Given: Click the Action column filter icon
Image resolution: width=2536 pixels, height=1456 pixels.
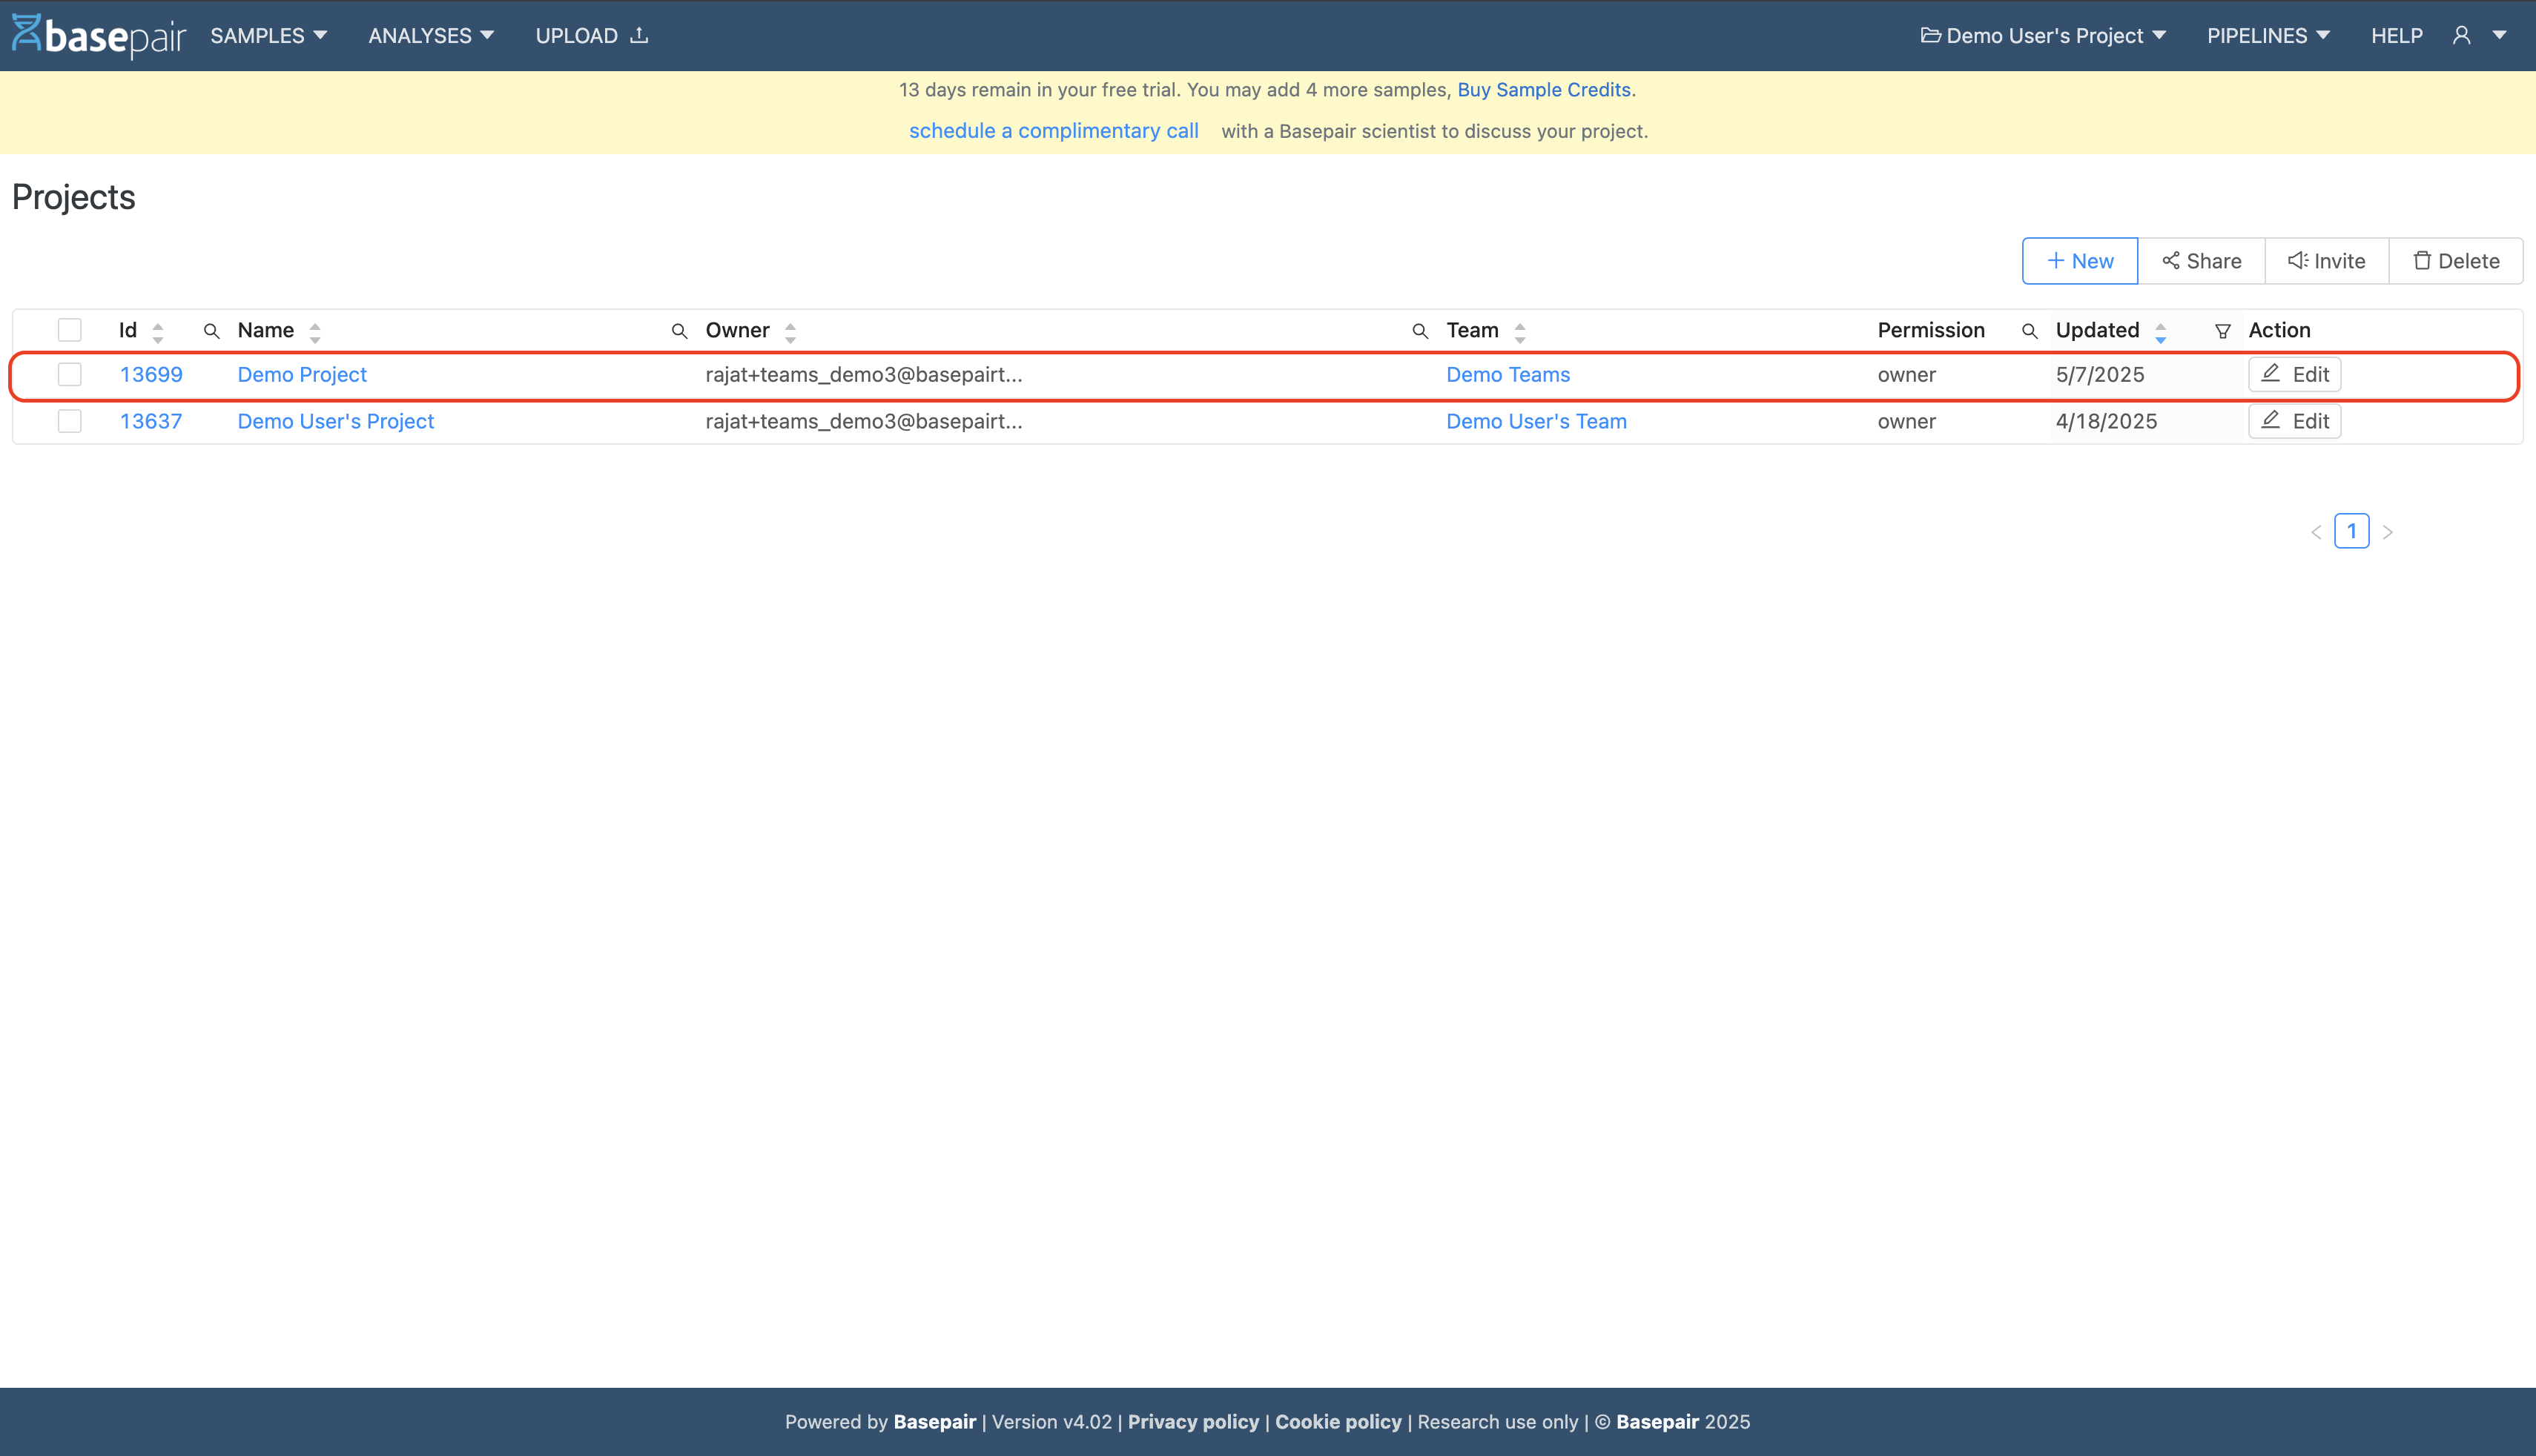Looking at the screenshot, I should pos(2222,331).
